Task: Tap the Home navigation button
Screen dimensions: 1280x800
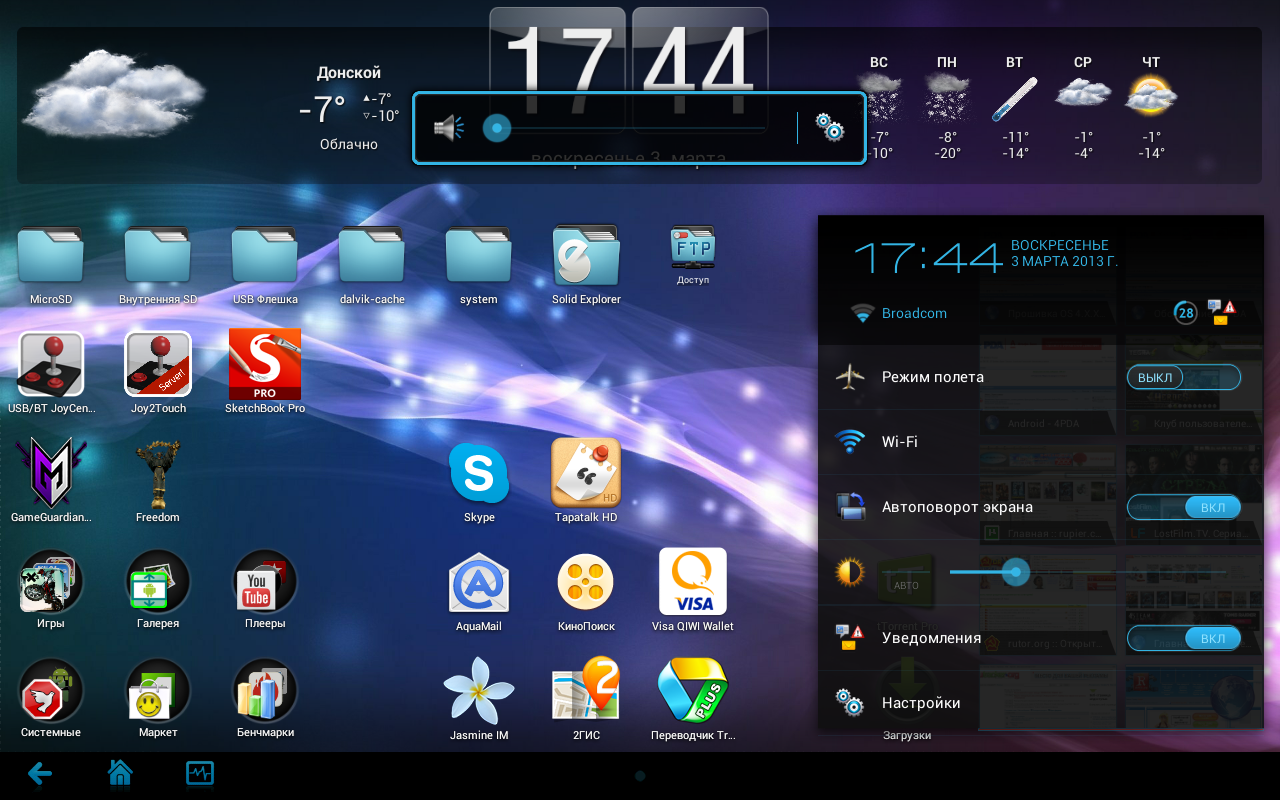Action: click(x=120, y=773)
